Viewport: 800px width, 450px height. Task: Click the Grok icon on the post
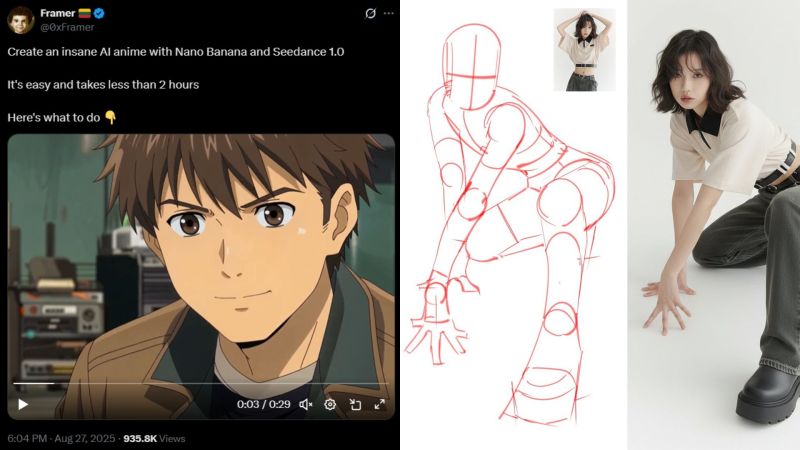pos(370,13)
